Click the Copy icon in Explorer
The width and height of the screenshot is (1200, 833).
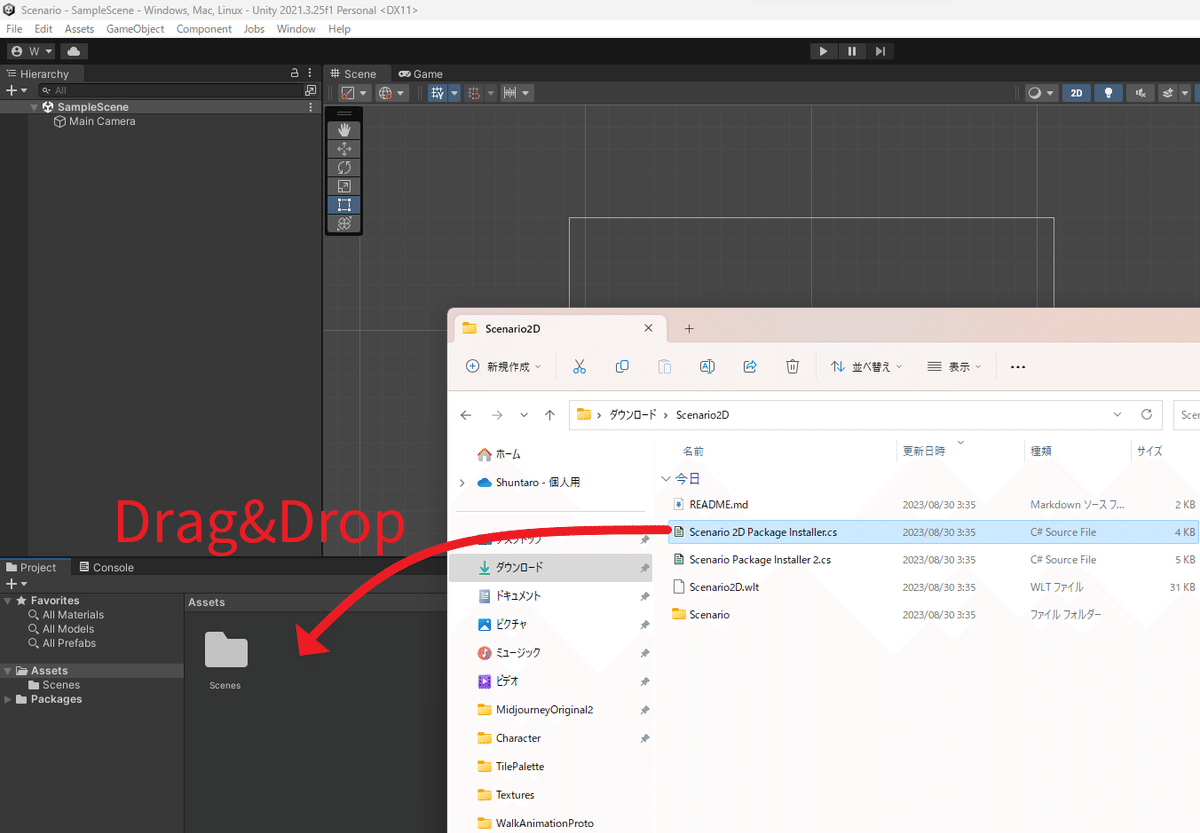622,367
